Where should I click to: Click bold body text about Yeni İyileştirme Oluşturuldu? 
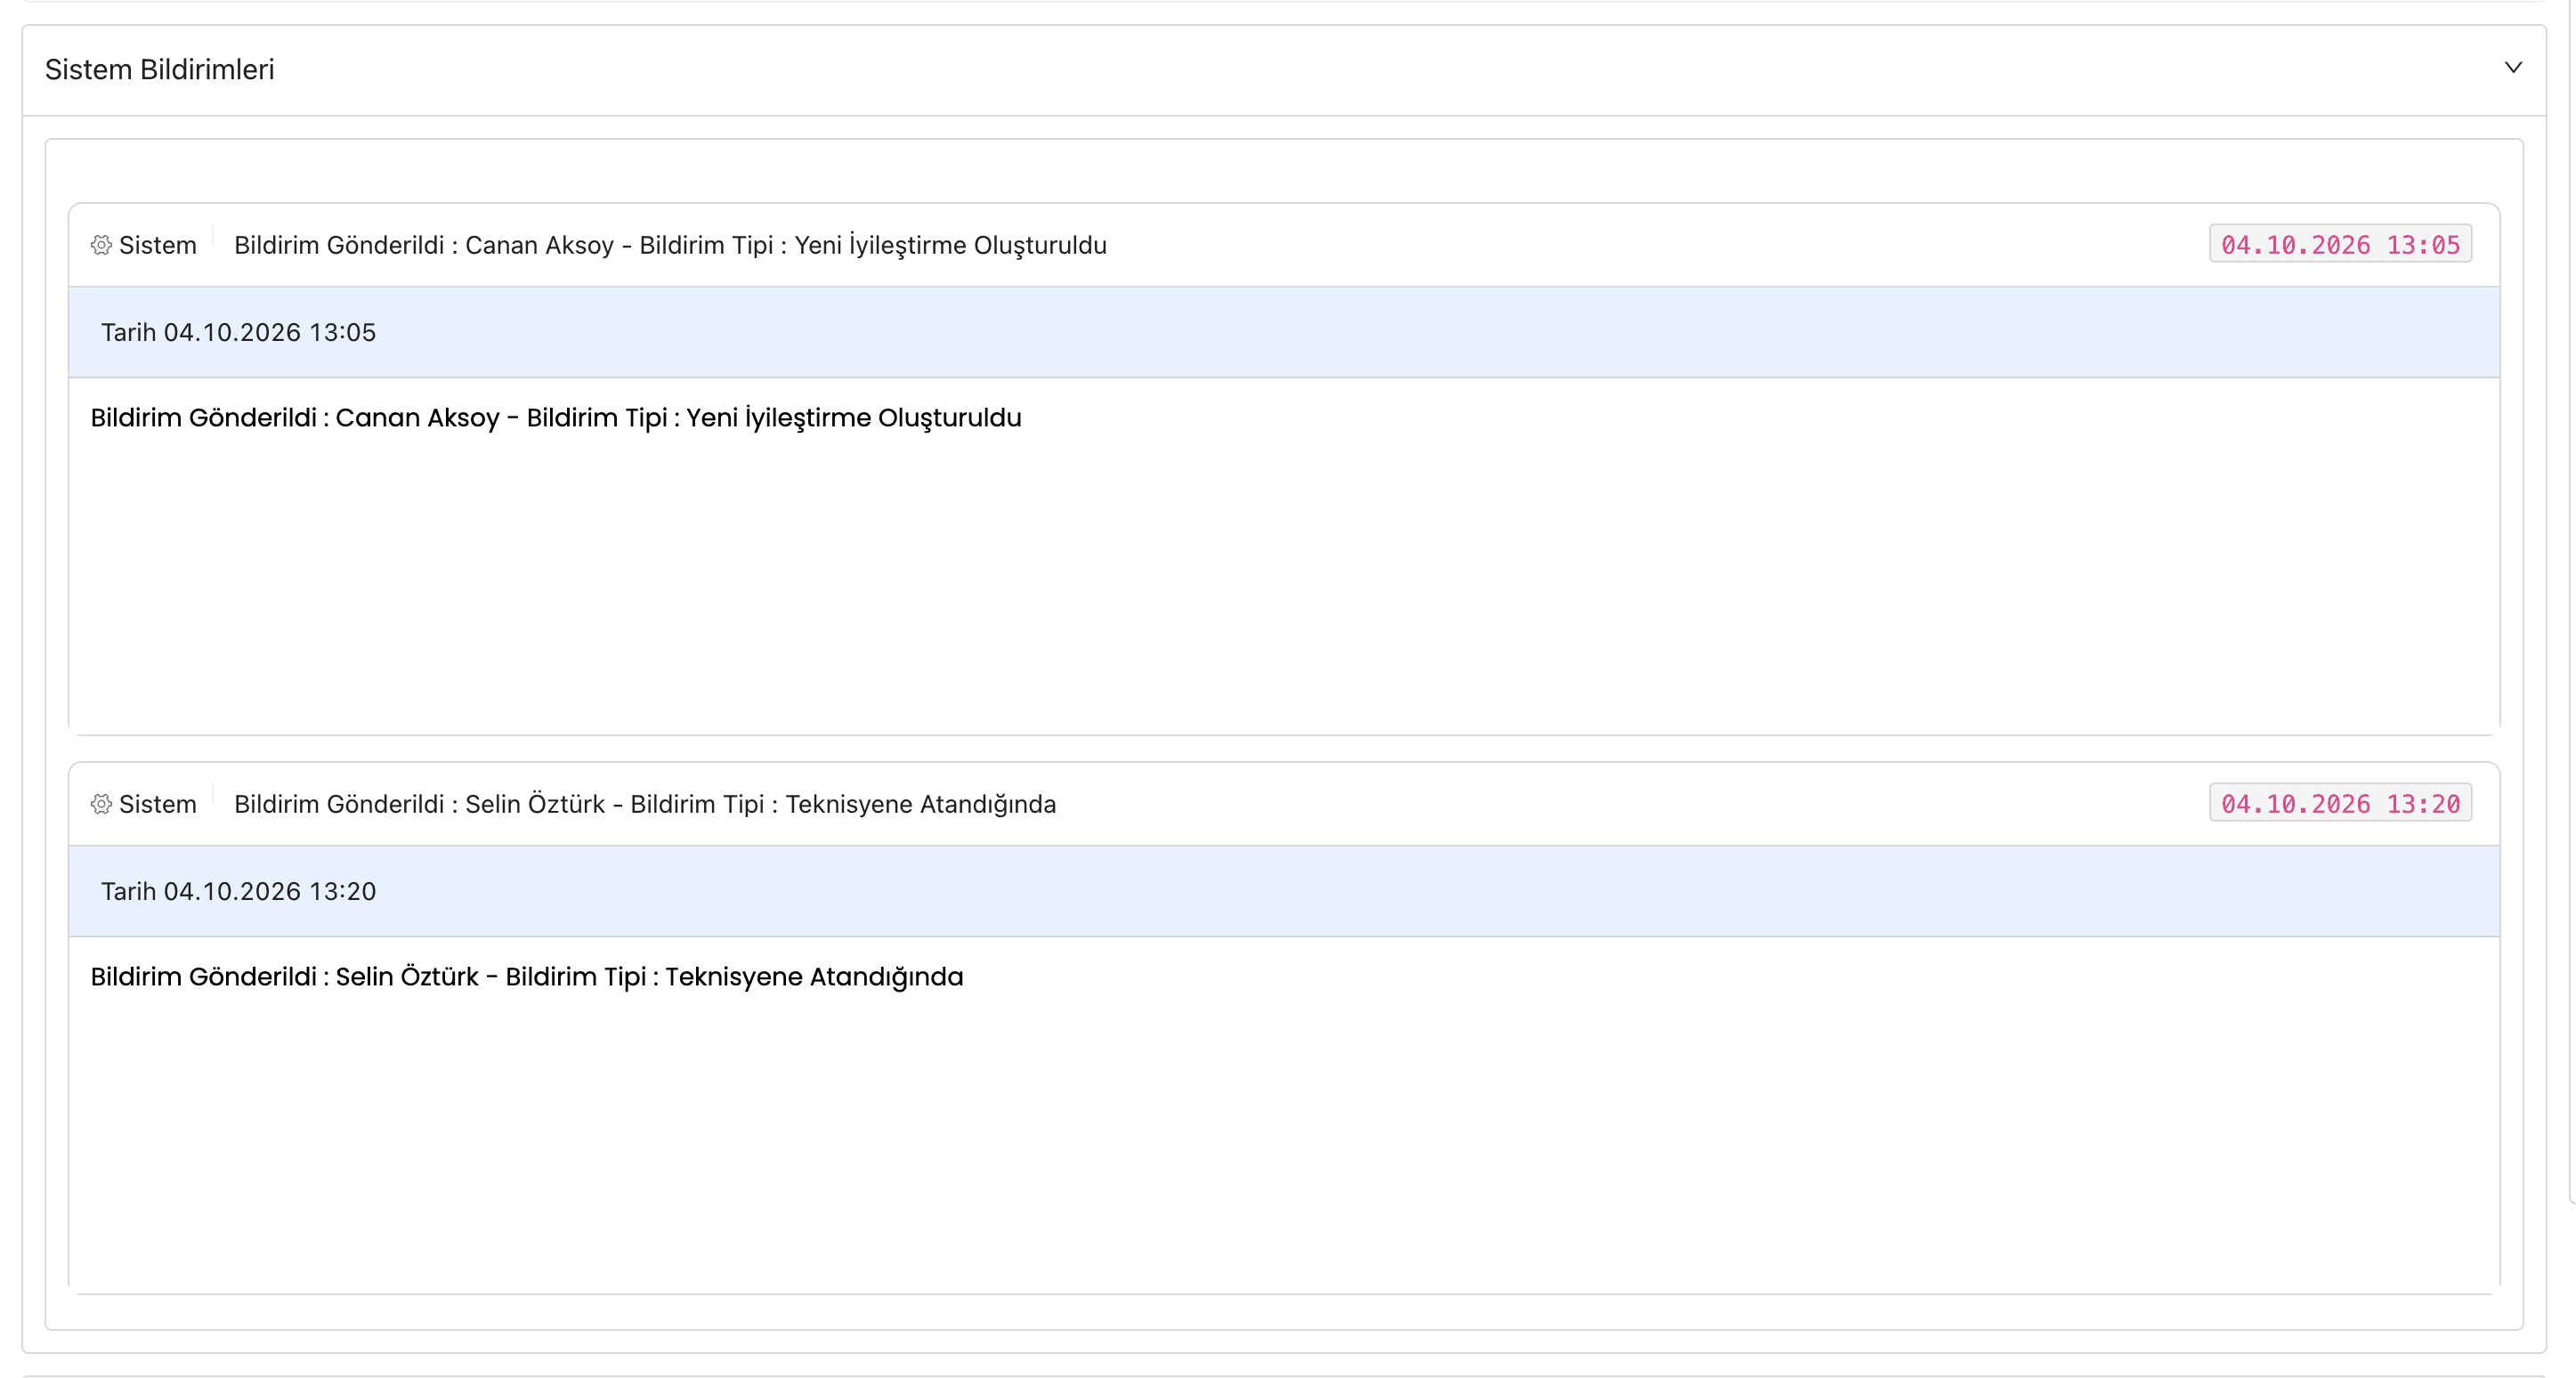pos(556,418)
